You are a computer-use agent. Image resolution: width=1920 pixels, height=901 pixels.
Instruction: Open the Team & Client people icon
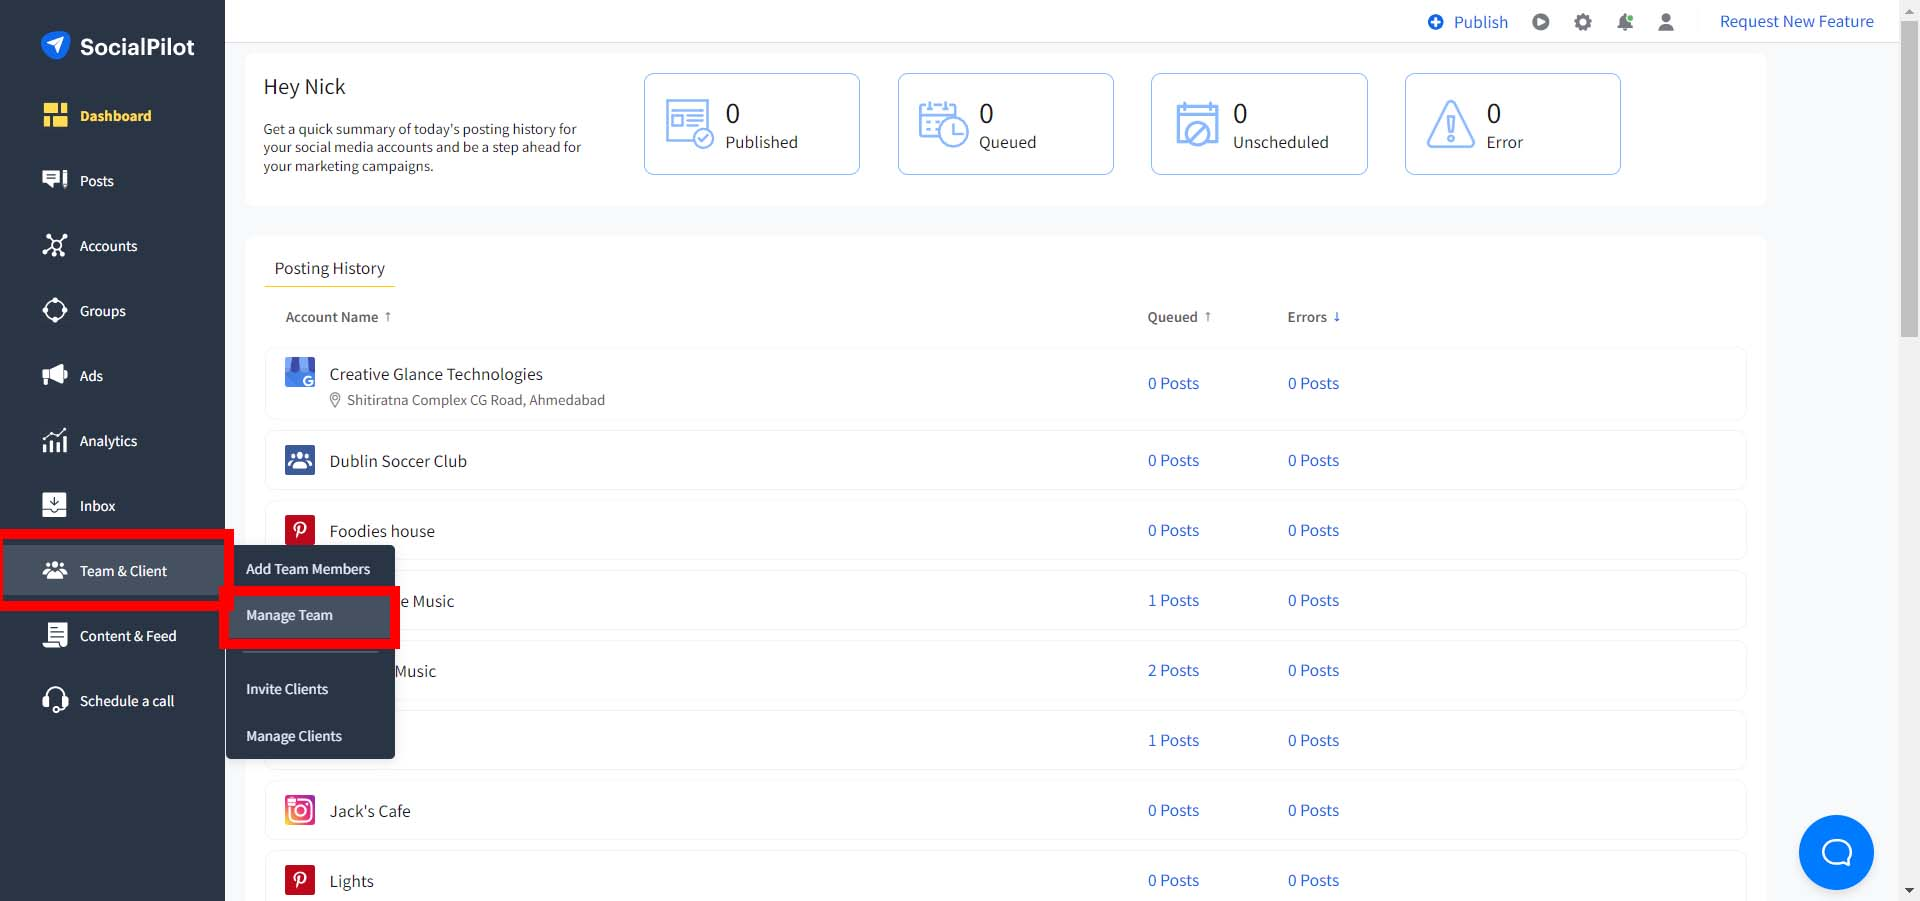coord(55,570)
